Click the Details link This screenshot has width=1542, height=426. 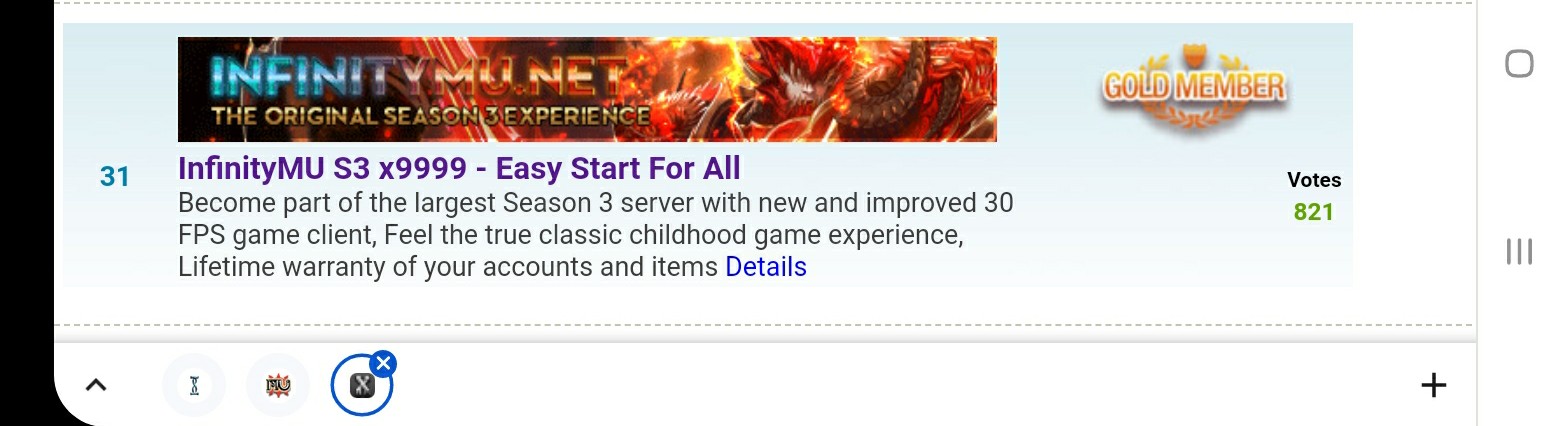[x=766, y=267]
